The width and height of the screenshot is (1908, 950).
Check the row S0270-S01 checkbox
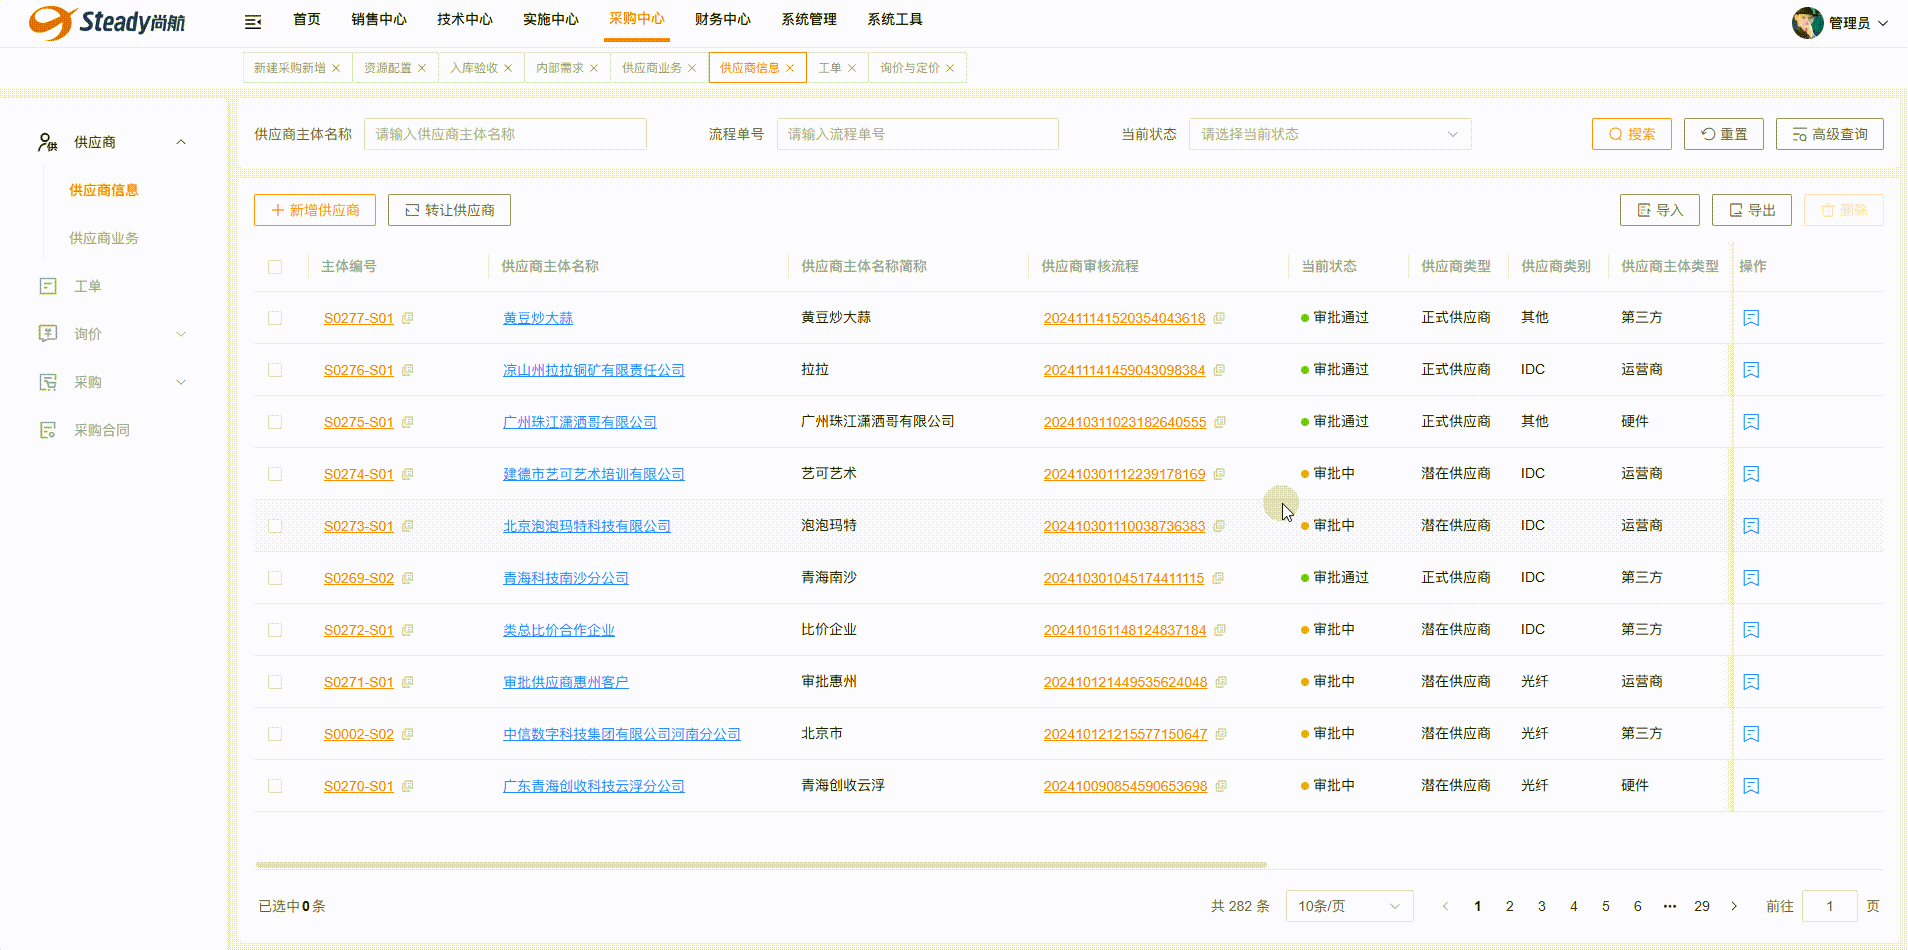click(275, 786)
